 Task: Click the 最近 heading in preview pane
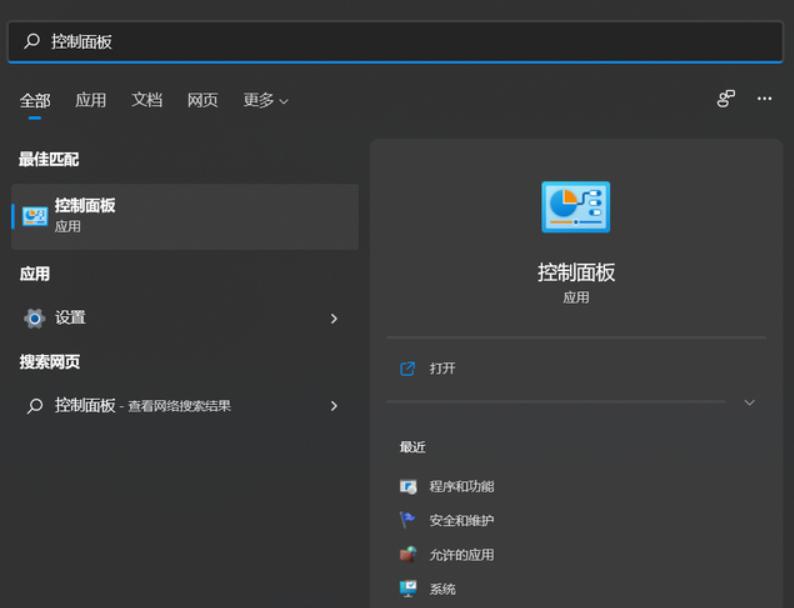[x=413, y=447]
